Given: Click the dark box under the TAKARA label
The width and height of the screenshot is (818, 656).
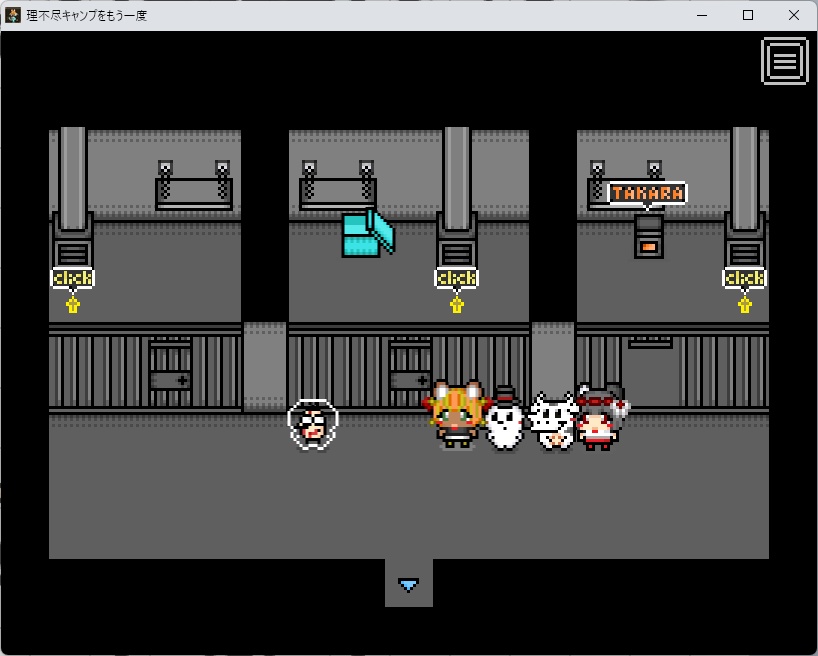Looking at the screenshot, I should (649, 236).
